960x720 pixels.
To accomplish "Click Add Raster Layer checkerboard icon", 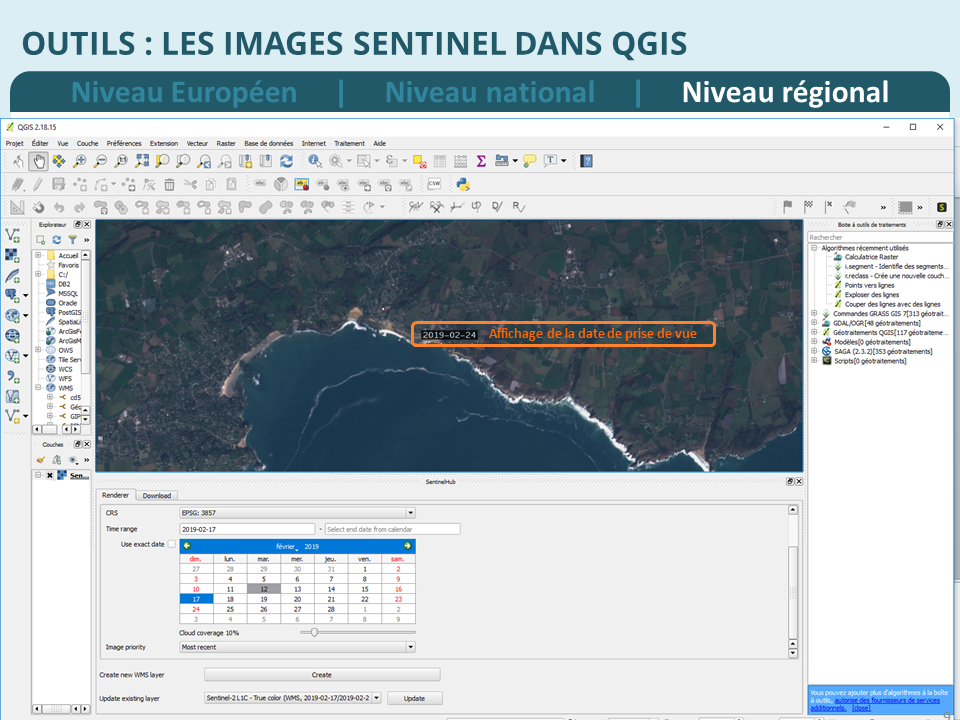I will [12, 255].
